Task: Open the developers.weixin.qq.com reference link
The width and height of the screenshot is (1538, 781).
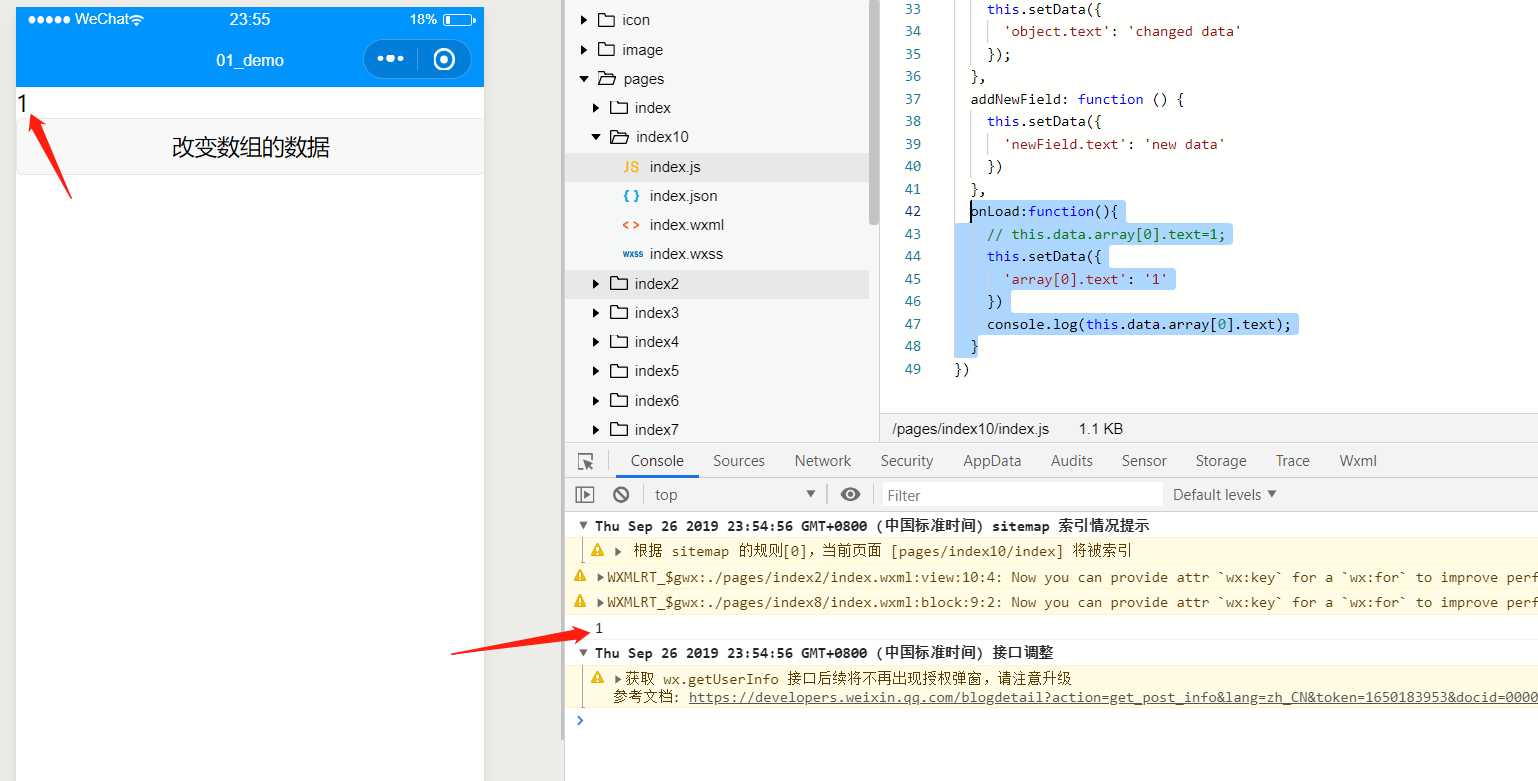Action: [x=1113, y=697]
